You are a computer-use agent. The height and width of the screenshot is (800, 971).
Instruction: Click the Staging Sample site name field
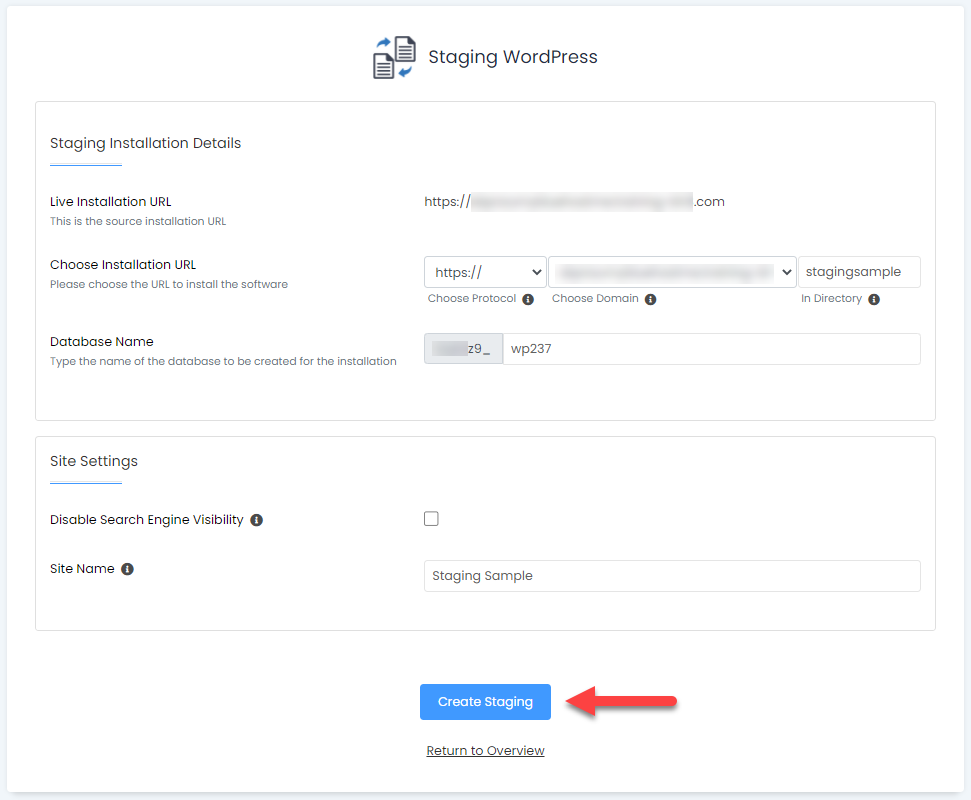672,576
